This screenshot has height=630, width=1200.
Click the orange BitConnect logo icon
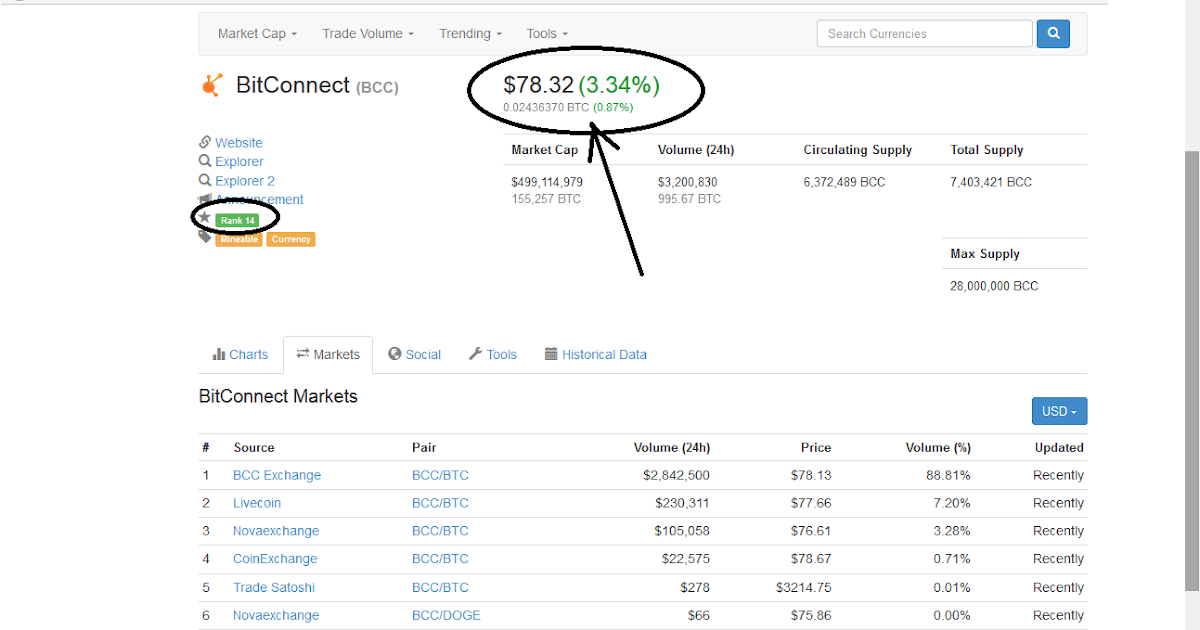coord(211,86)
